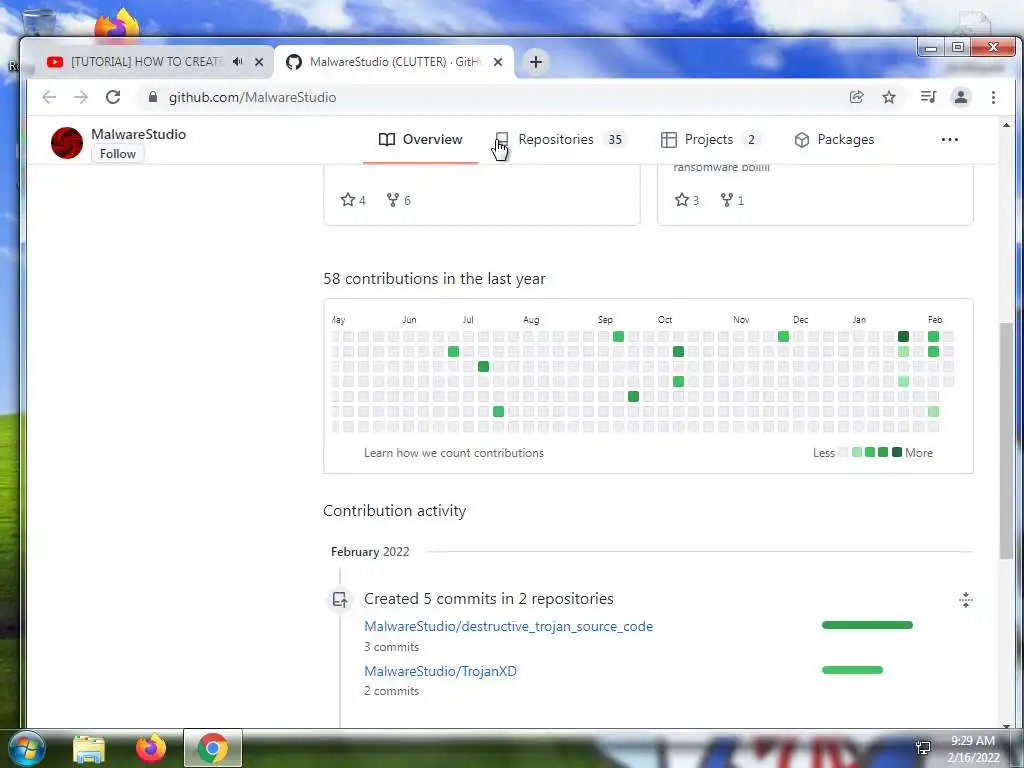This screenshot has height=768, width=1024.
Task: Click the network icon in system tray
Action: tap(923, 748)
